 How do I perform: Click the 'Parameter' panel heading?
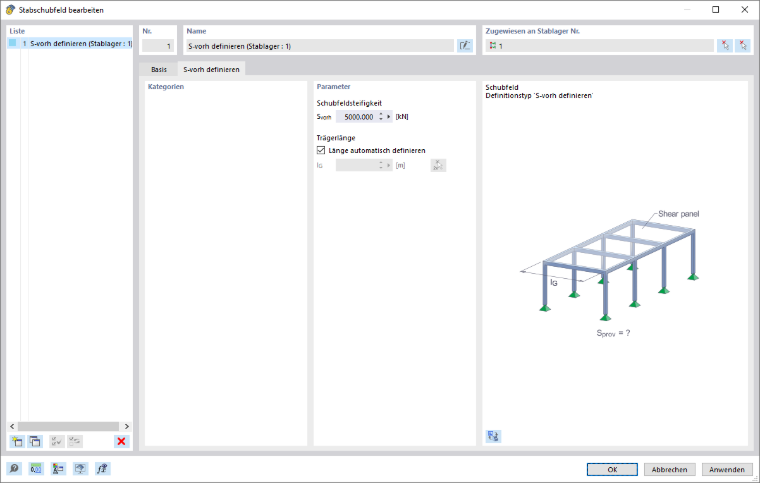coord(333,87)
